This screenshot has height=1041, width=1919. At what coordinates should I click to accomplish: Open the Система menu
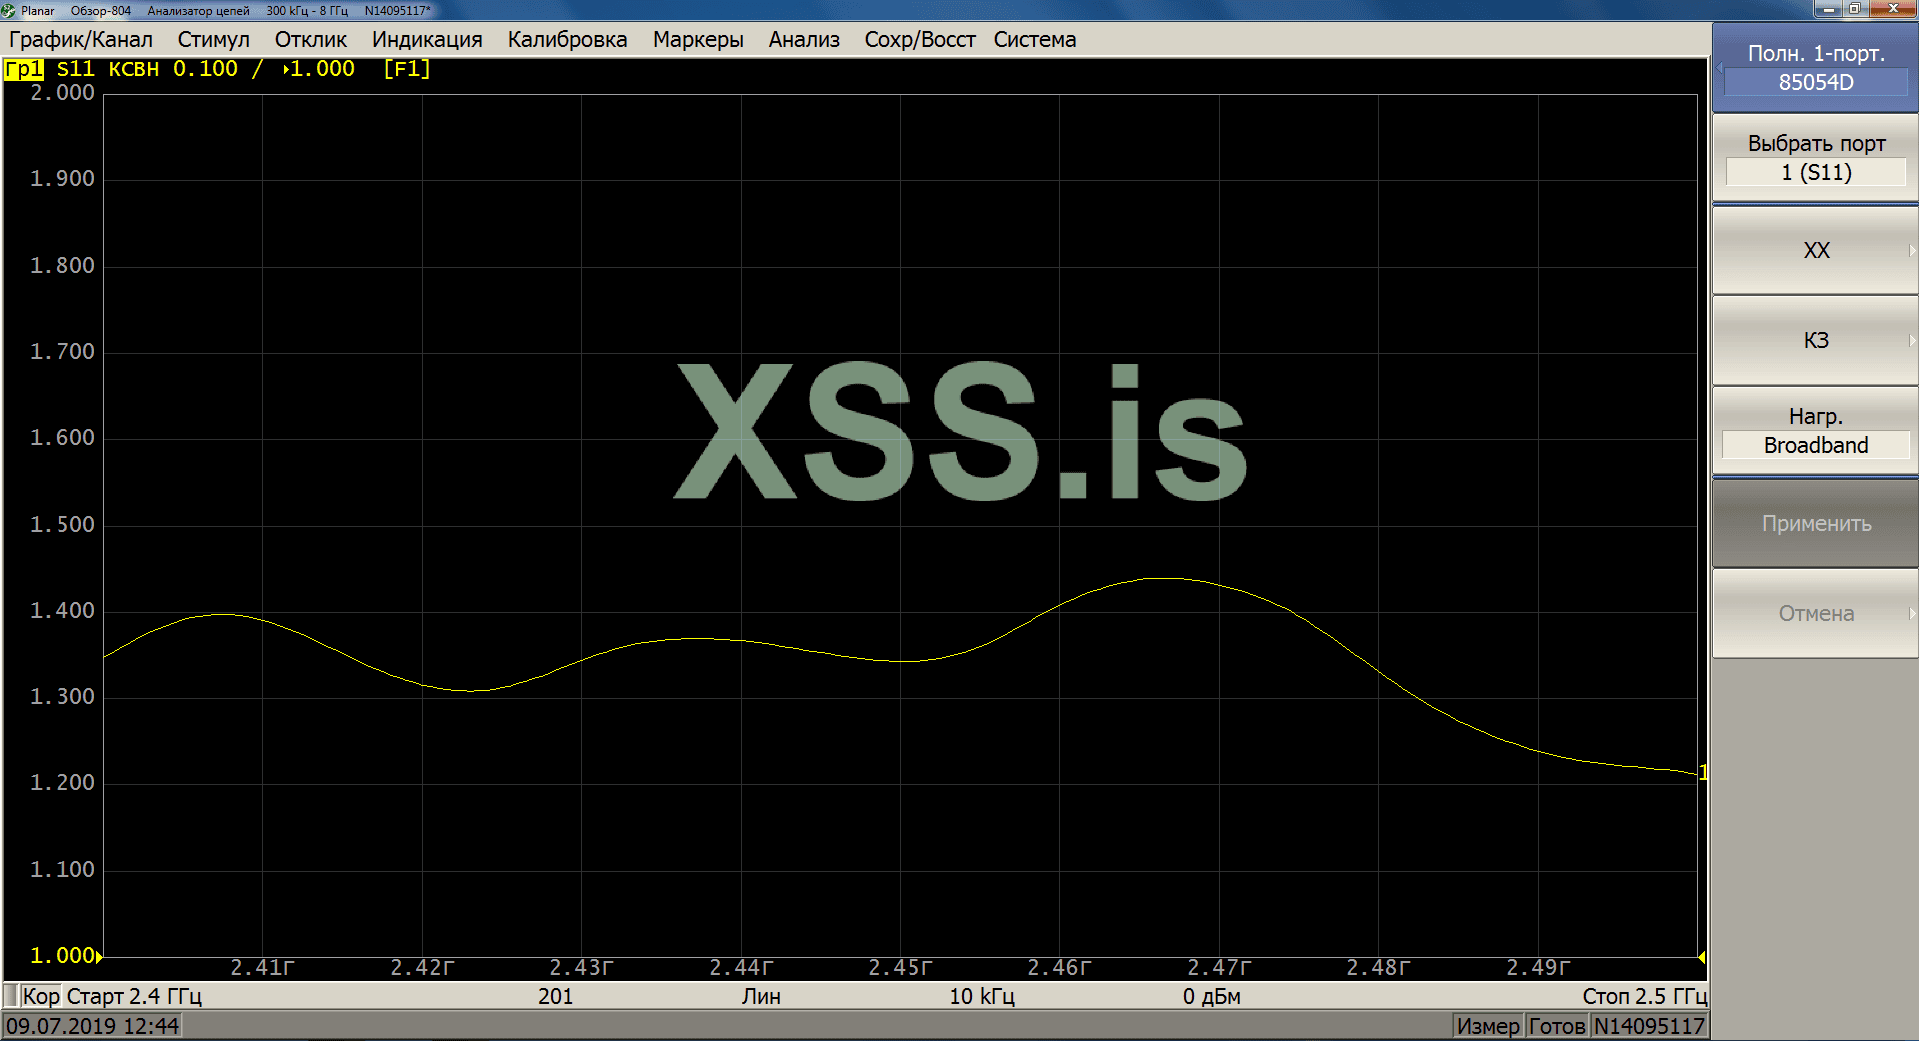click(x=1035, y=39)
